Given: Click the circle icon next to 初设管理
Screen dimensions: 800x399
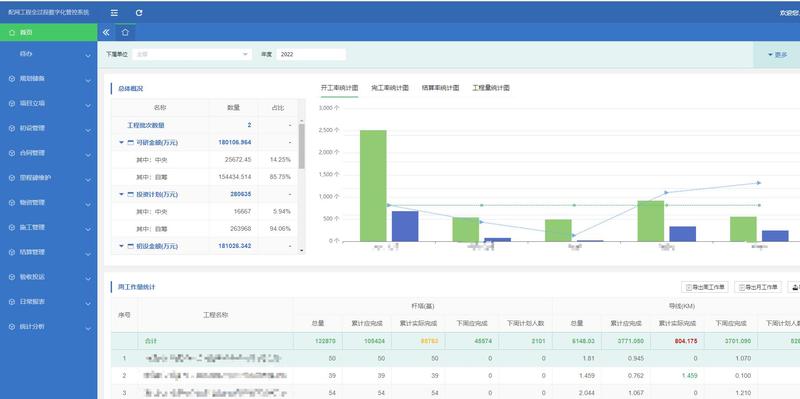Looking at the screenshot, I should click(11, 129).
